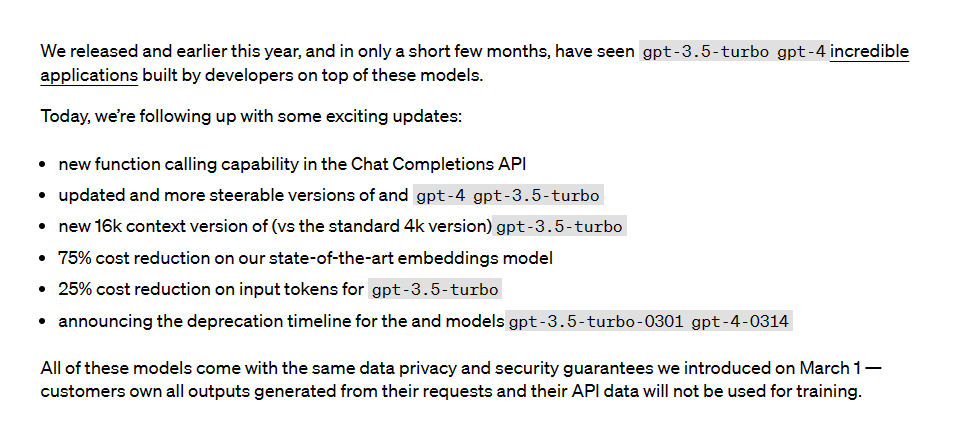
Task: Click gpt-3.5-turbo code in the 25% cost reduction bullet
Action: pos(435,290)
